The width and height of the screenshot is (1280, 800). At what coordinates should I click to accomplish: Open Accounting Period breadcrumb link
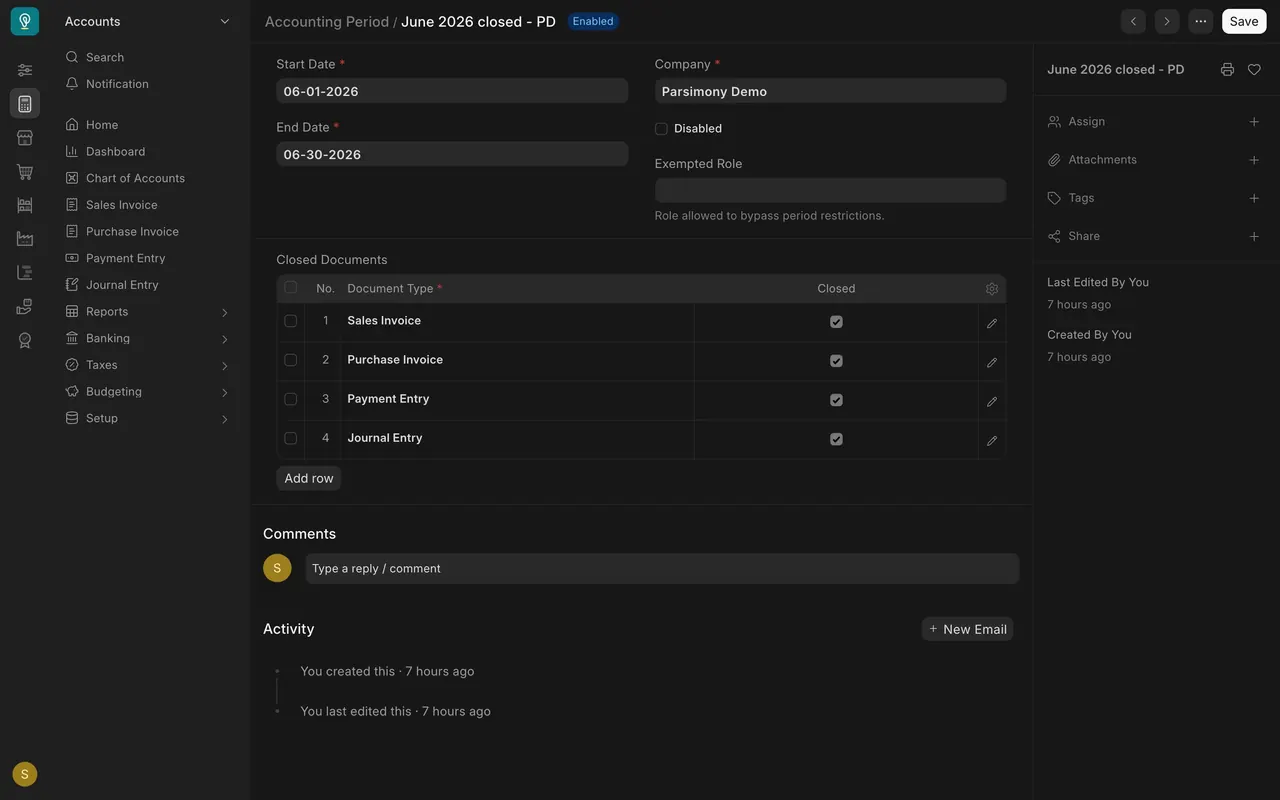pyautogui.click(x=327, y=21)
